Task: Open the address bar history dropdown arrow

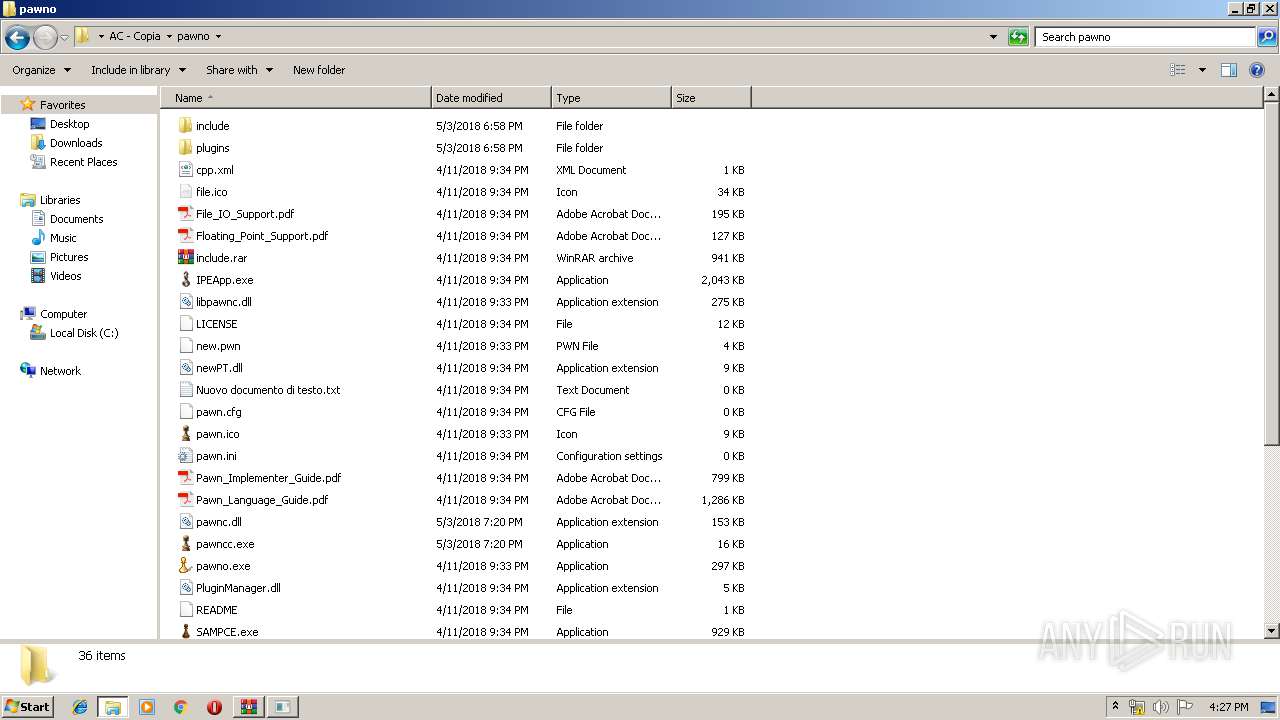Action: click(993, 37)
